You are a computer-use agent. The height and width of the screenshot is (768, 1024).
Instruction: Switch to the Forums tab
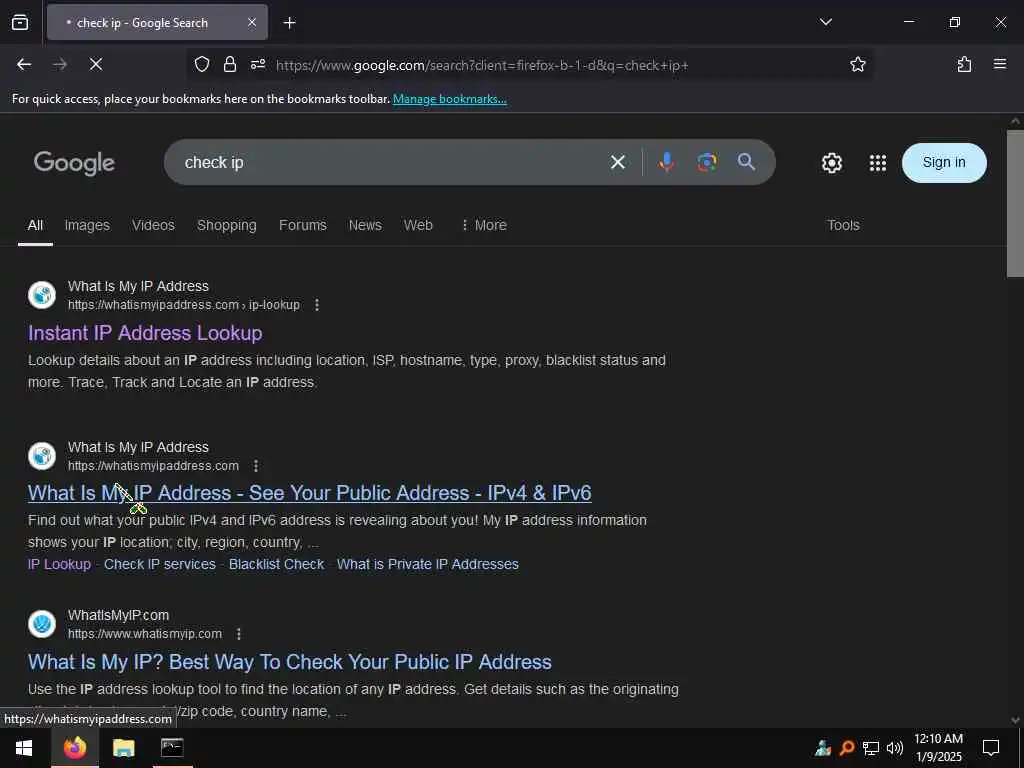coord(302,225)
